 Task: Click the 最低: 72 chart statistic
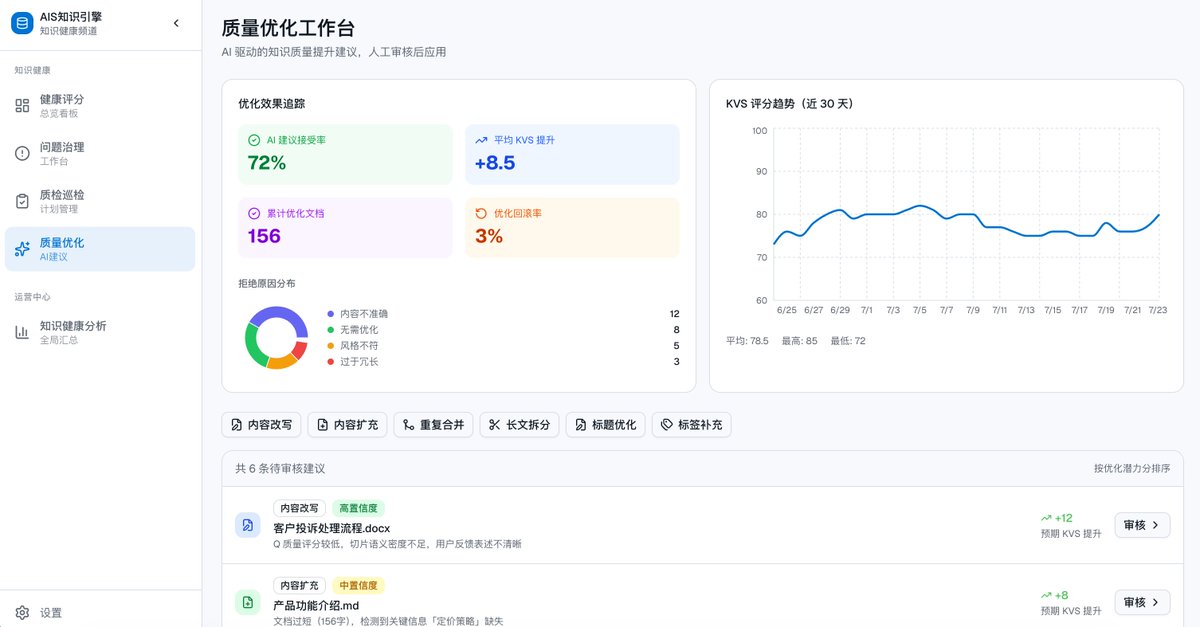click(x=848, y=341)
